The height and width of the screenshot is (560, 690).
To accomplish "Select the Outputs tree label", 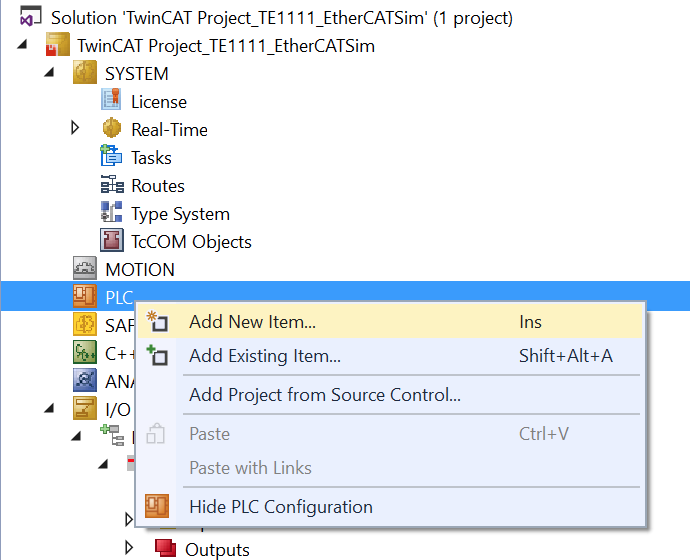I will coord(217,549).
